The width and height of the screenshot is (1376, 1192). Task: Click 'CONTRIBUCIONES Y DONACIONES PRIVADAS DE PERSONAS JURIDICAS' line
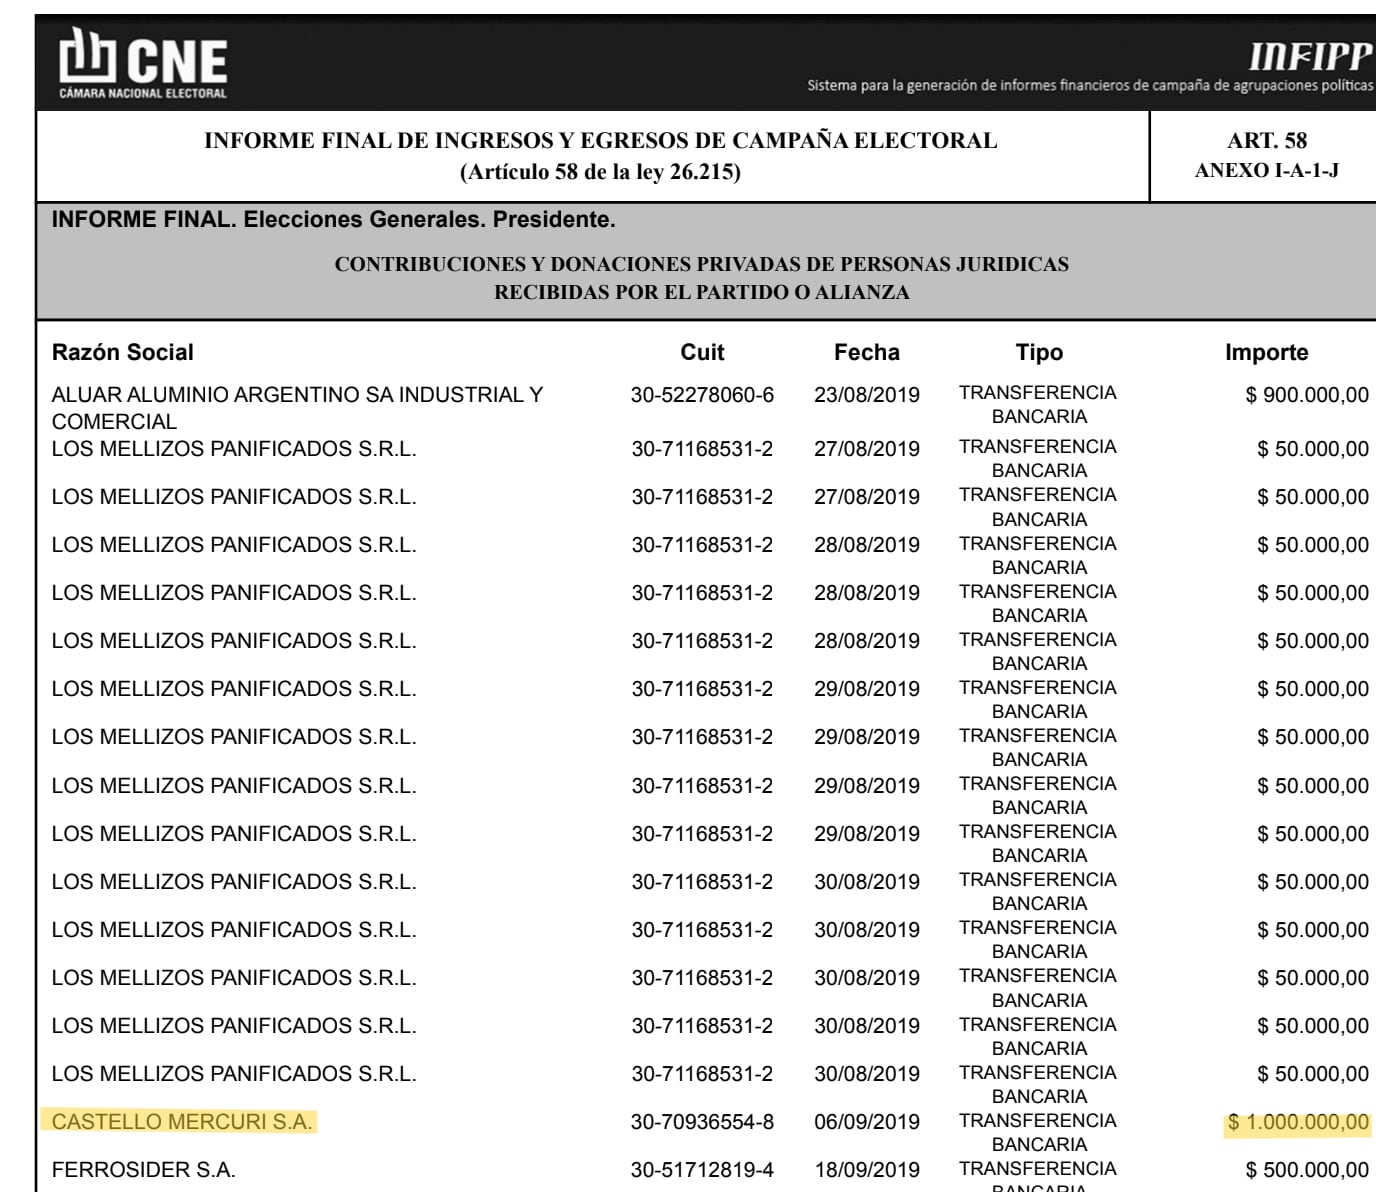(701, 265)
